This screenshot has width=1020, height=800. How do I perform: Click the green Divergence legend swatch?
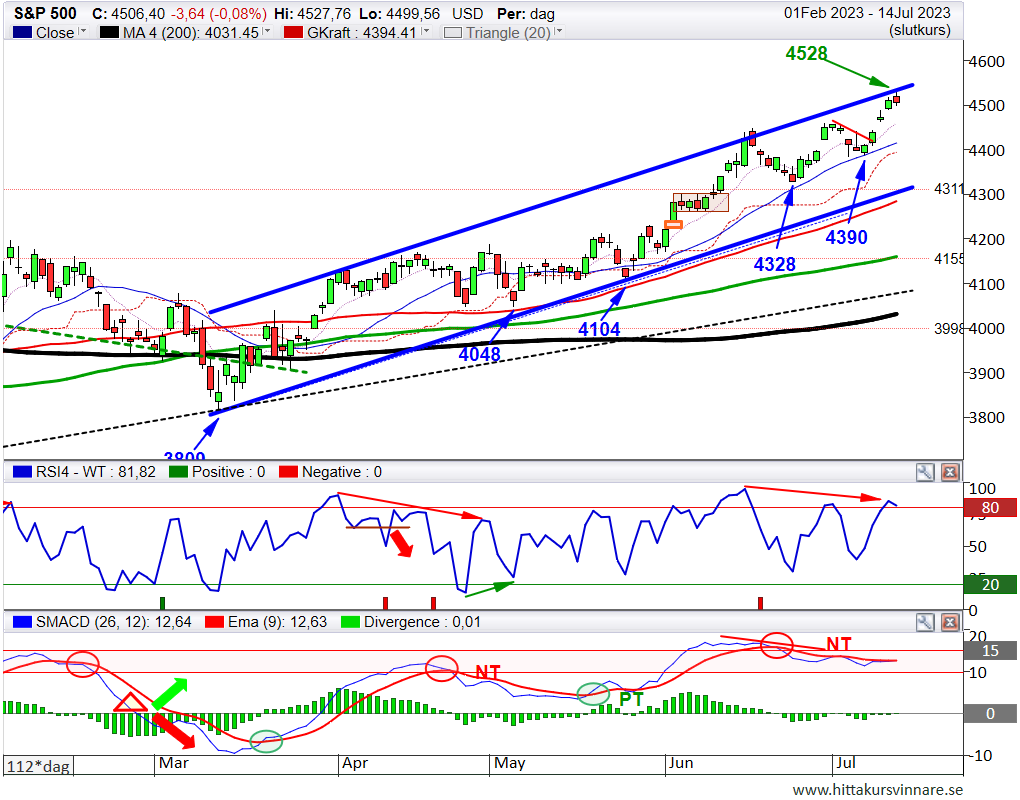click(351, 622)
